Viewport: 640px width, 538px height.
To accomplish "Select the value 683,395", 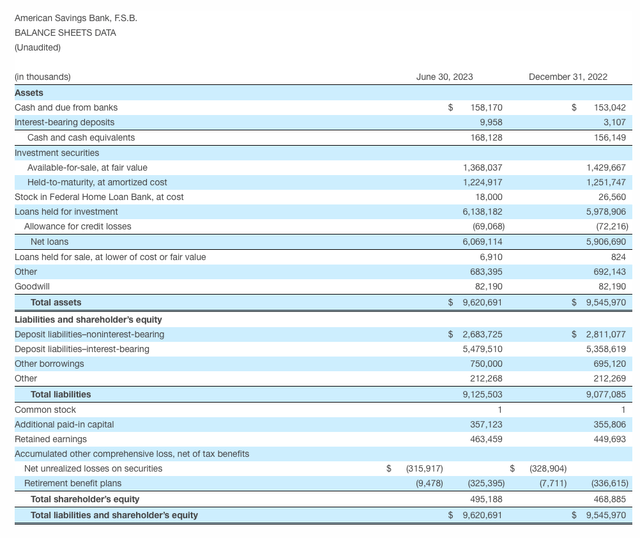I will coord(486,271).
